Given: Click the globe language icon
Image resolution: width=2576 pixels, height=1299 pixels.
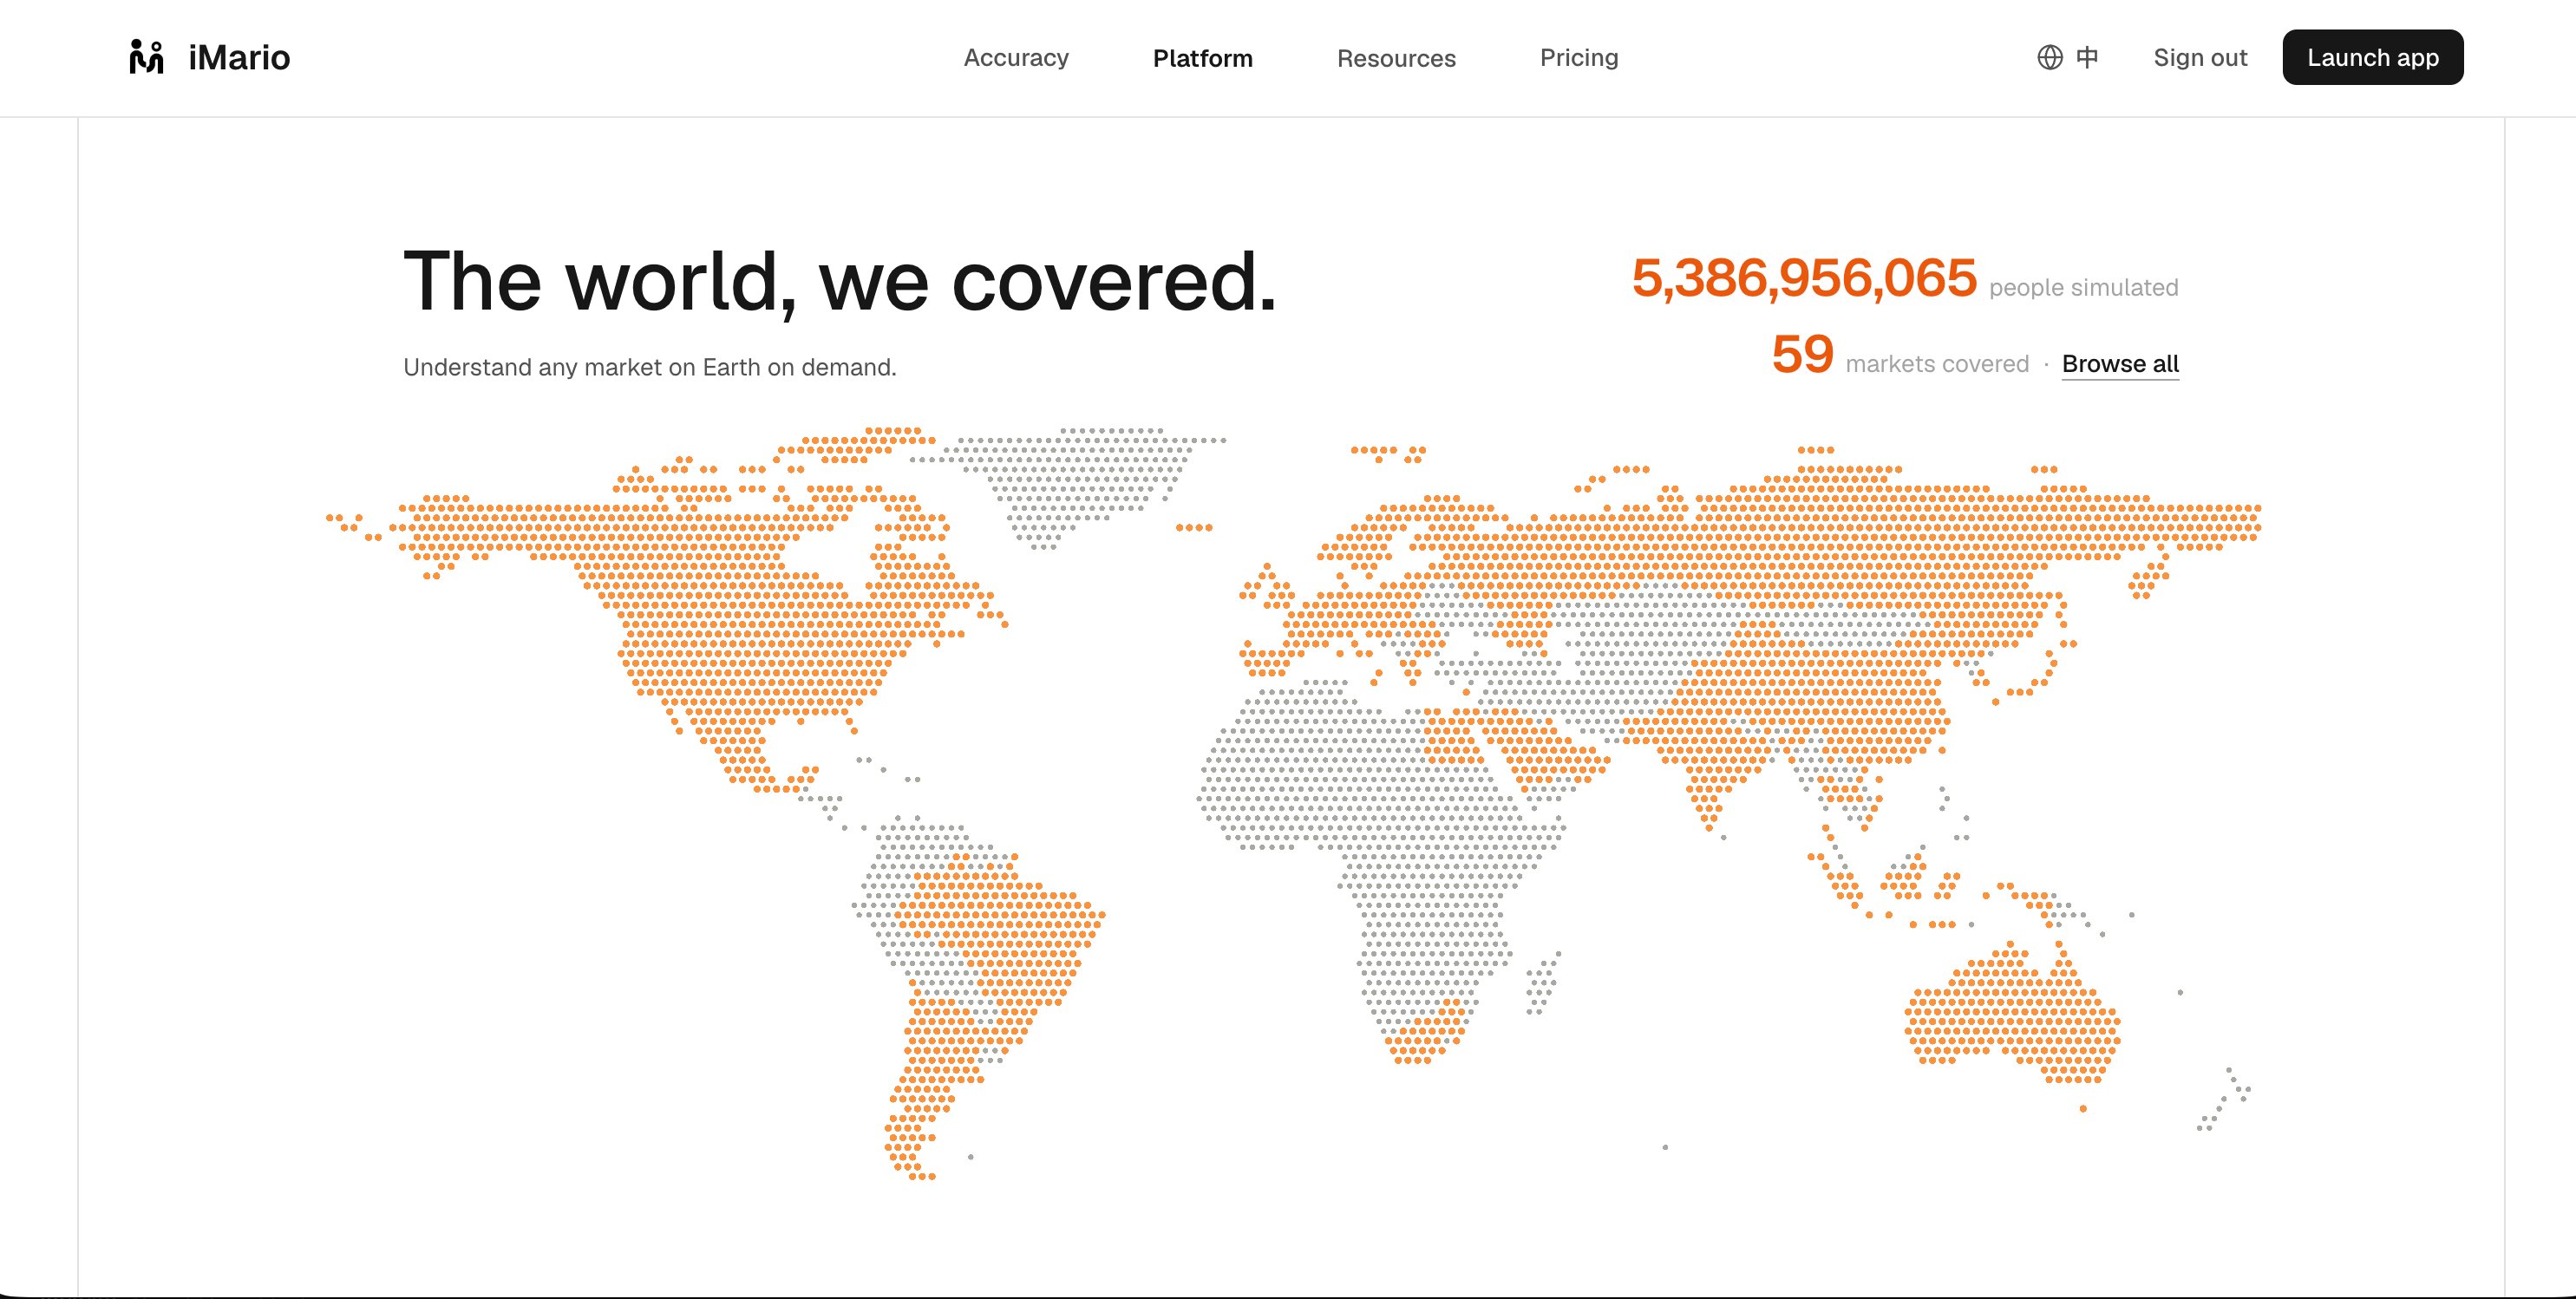Looking at the screenshot, I should click(x=2050, y=58).
